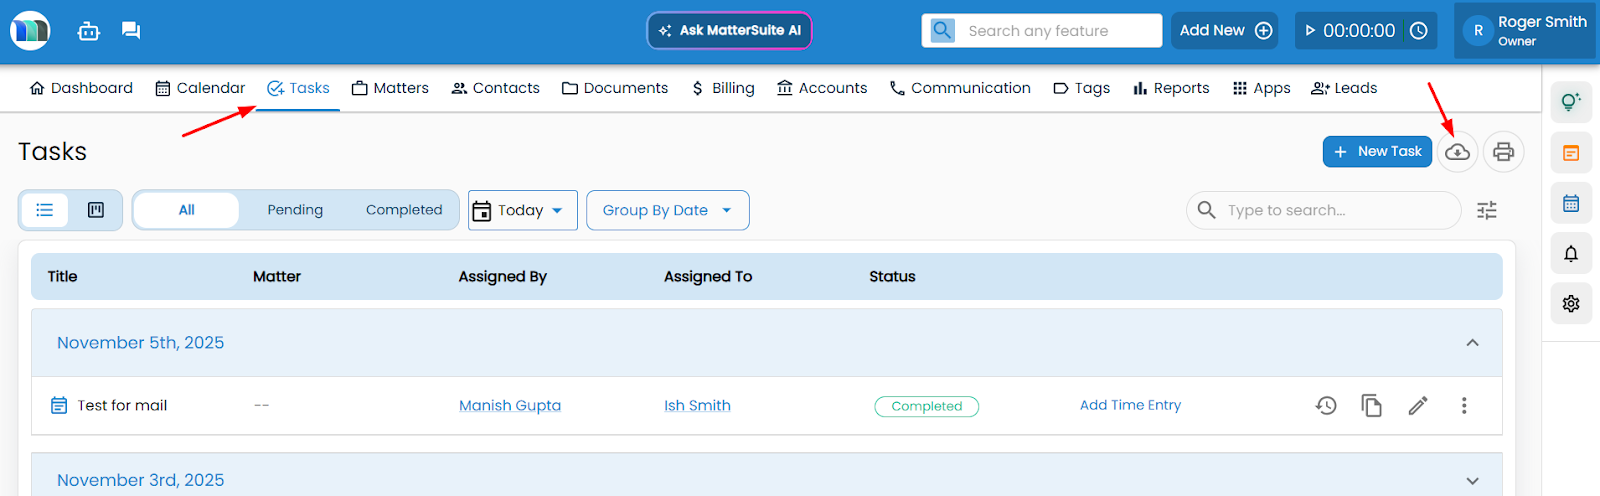Edit the task with pencil icon

(x=1417, y=405)
